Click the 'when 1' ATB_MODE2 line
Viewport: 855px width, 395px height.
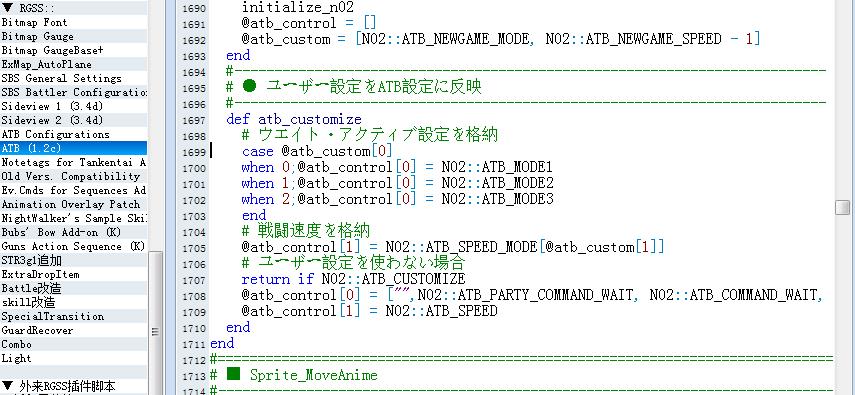398,183
